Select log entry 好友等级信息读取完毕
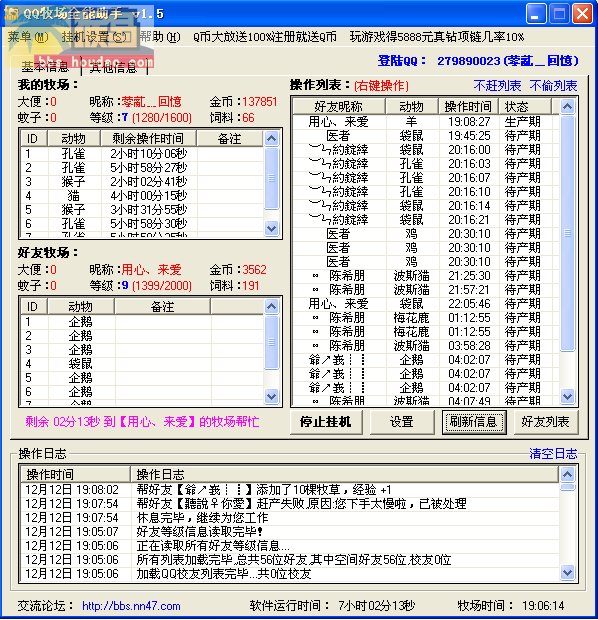598x620 pixels. point(290,531)
